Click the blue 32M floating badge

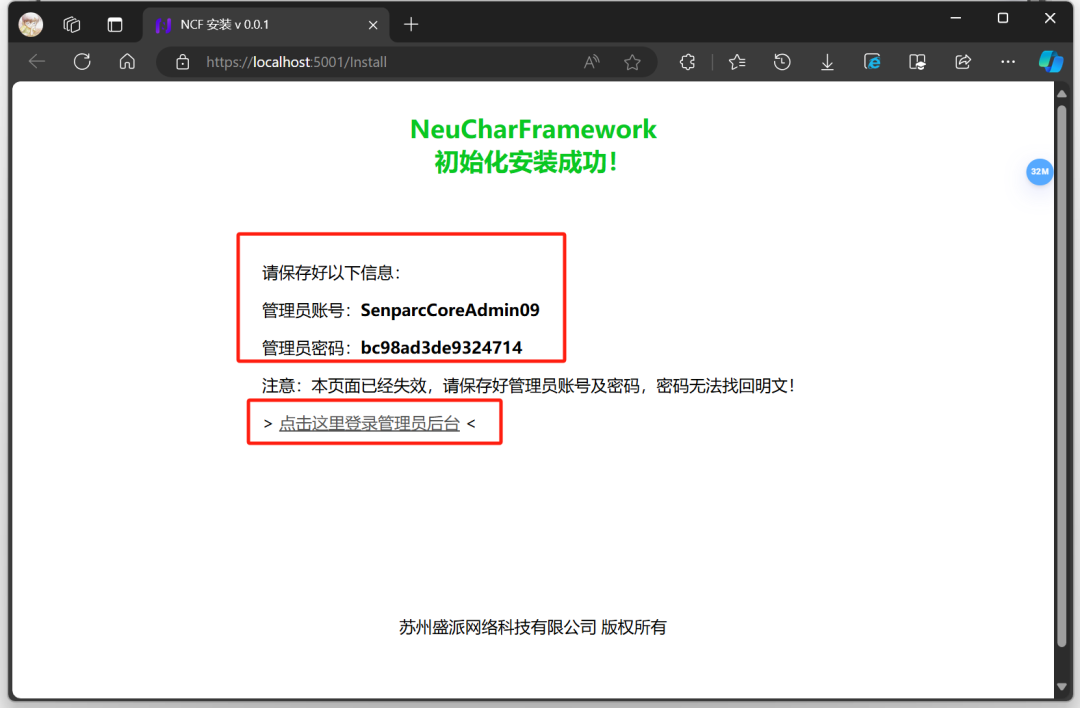pos(1039,171)
